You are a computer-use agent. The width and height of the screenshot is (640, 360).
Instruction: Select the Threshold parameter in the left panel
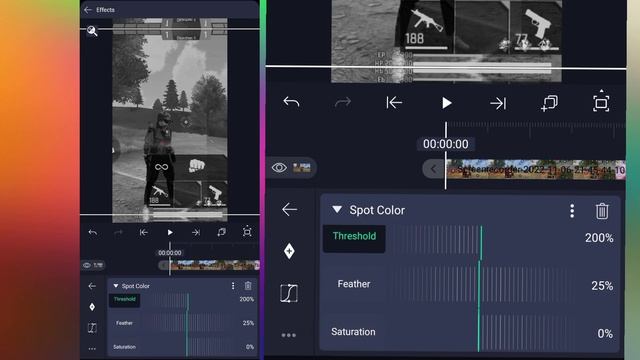pyautogui.click(x=124, y=300)
